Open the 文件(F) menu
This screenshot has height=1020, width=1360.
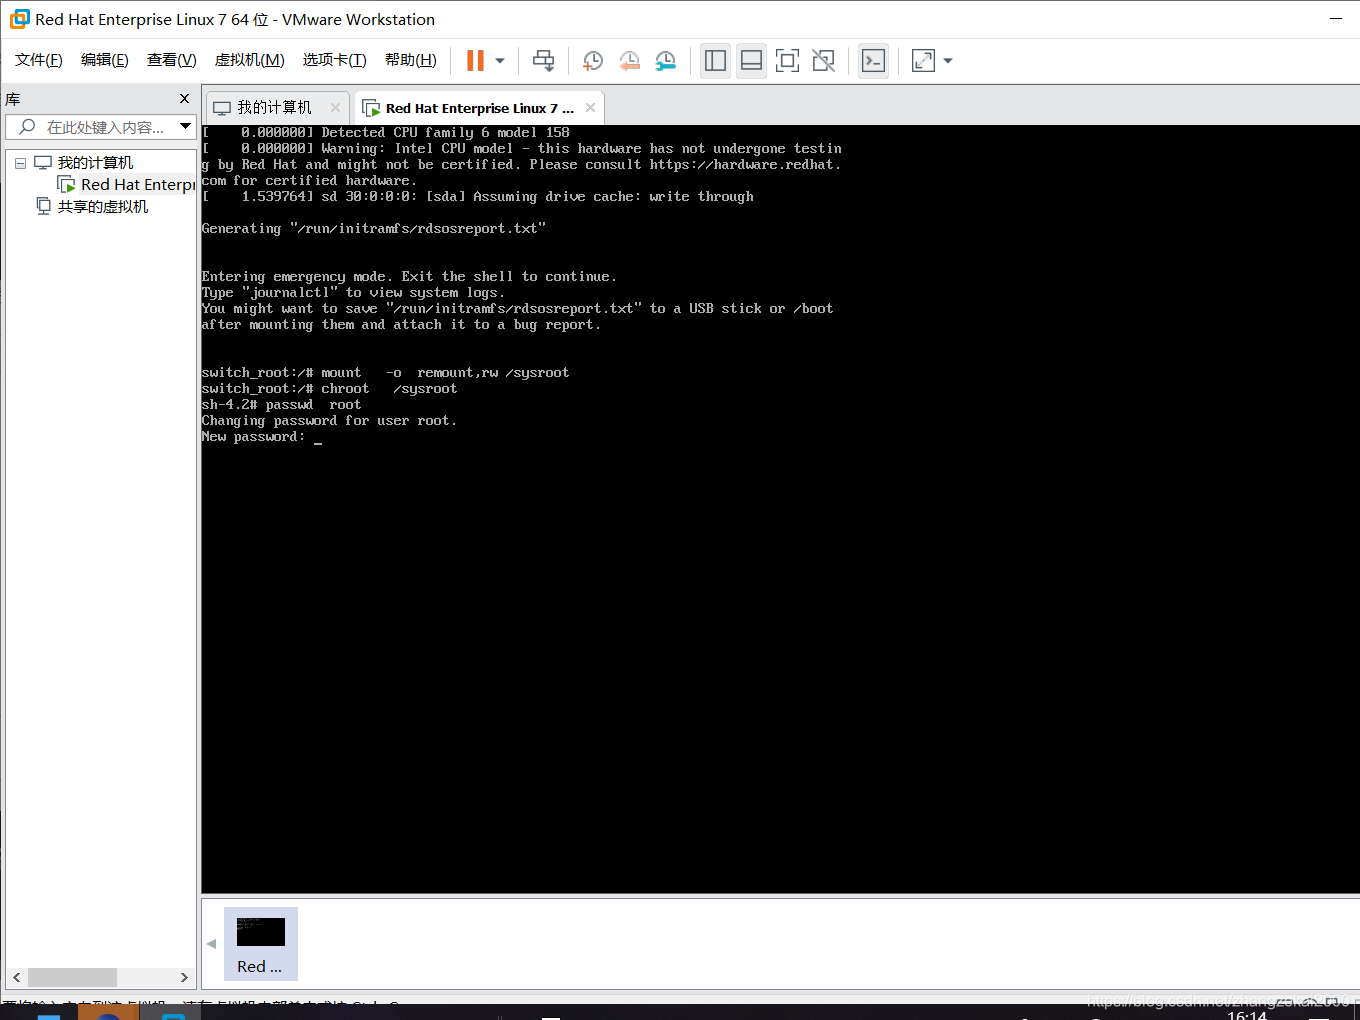[39, 60]
